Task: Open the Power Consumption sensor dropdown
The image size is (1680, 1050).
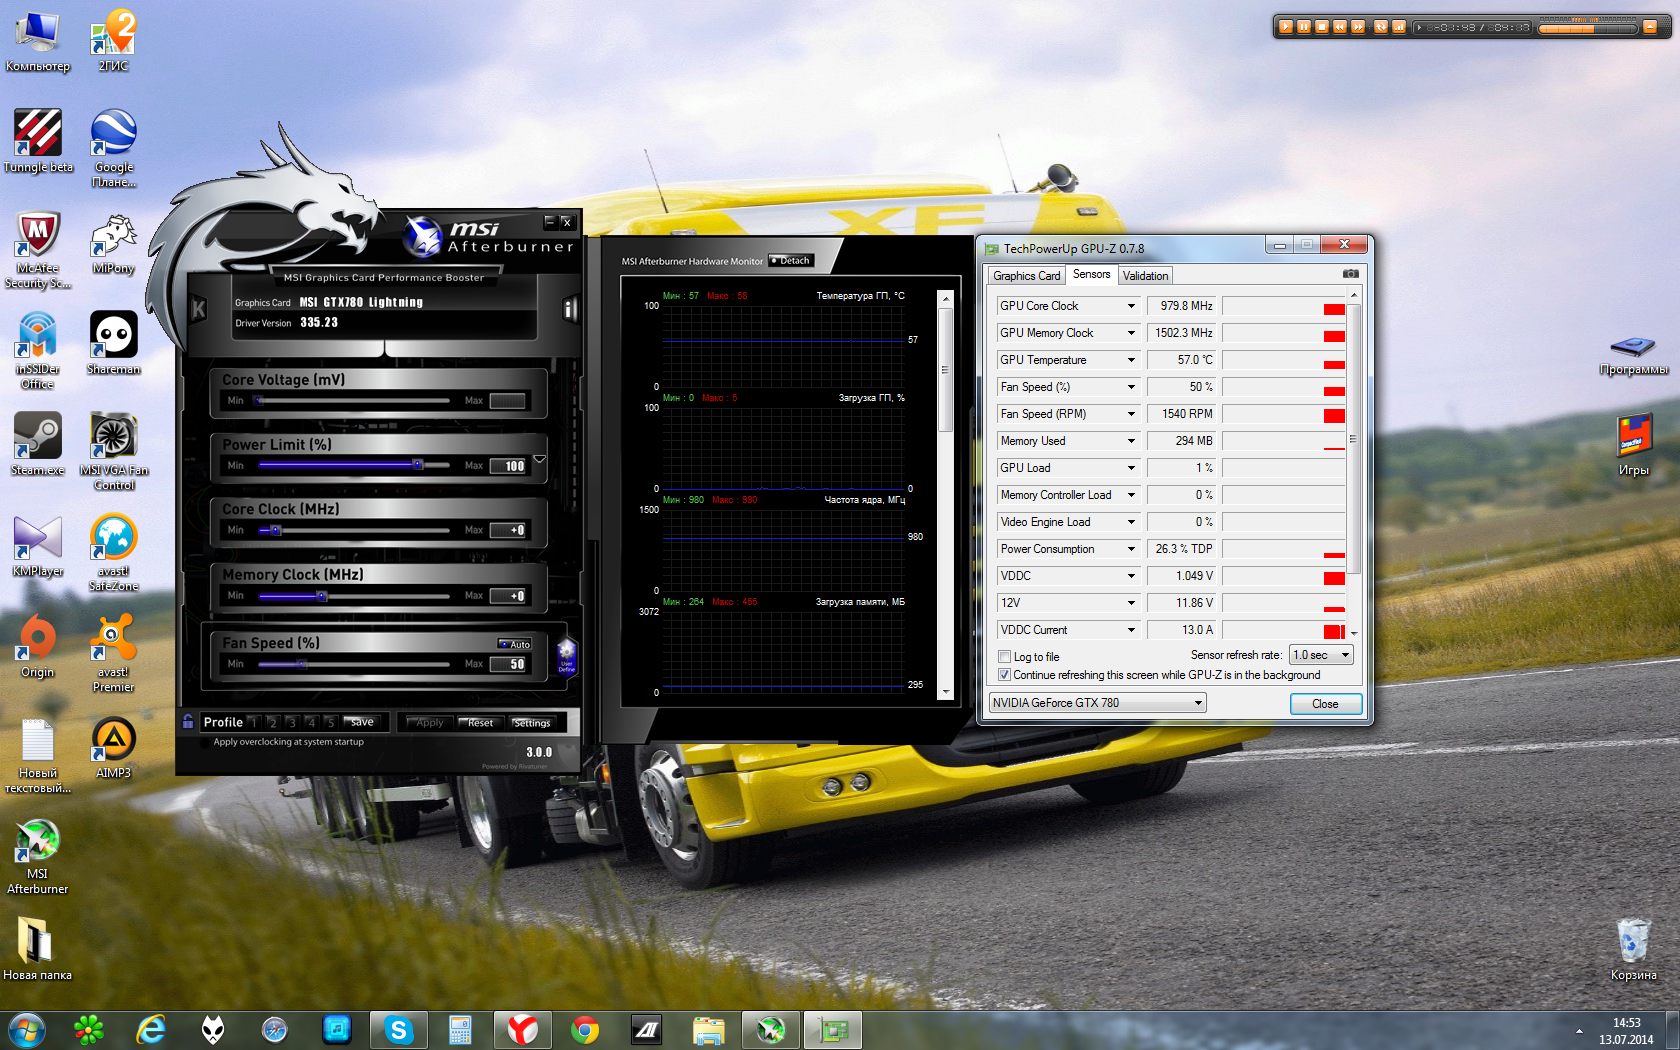Action: pos(1131,549)
